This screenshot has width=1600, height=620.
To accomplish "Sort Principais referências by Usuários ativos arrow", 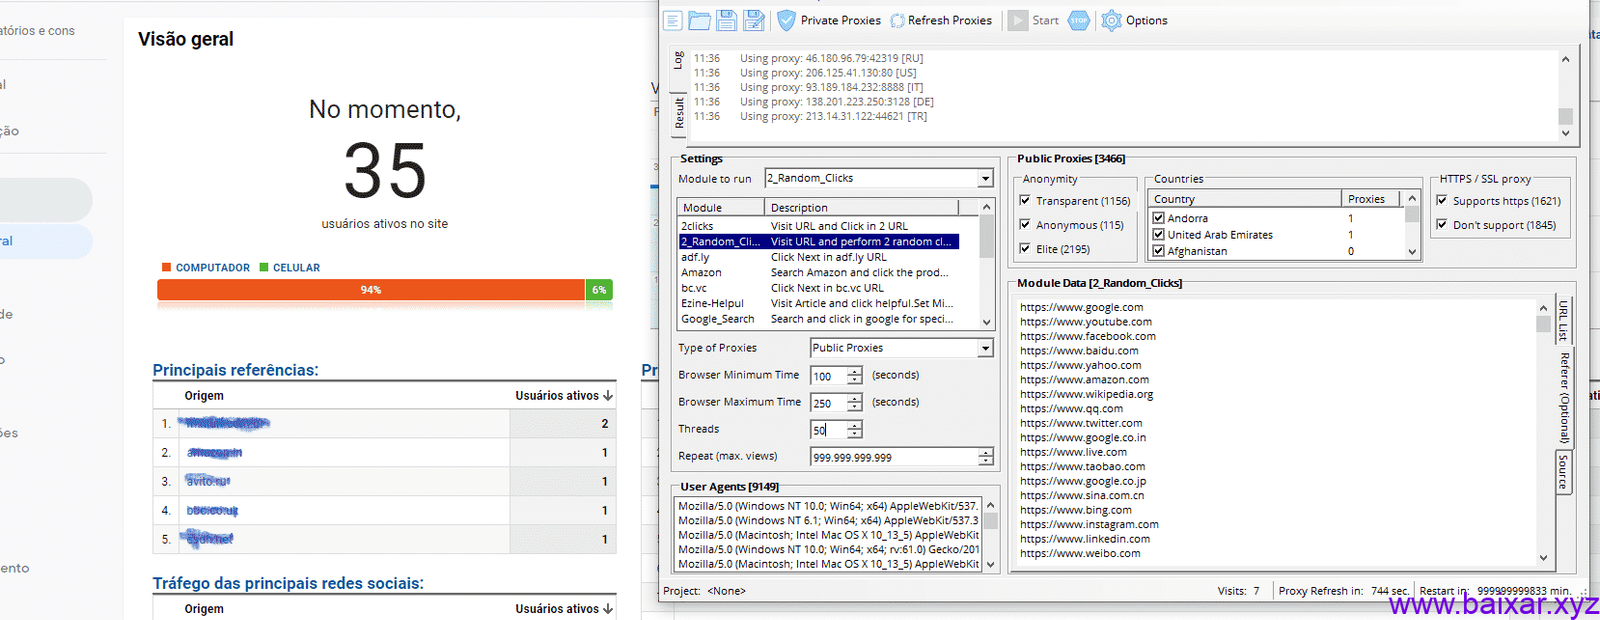I will coord(608,396).
